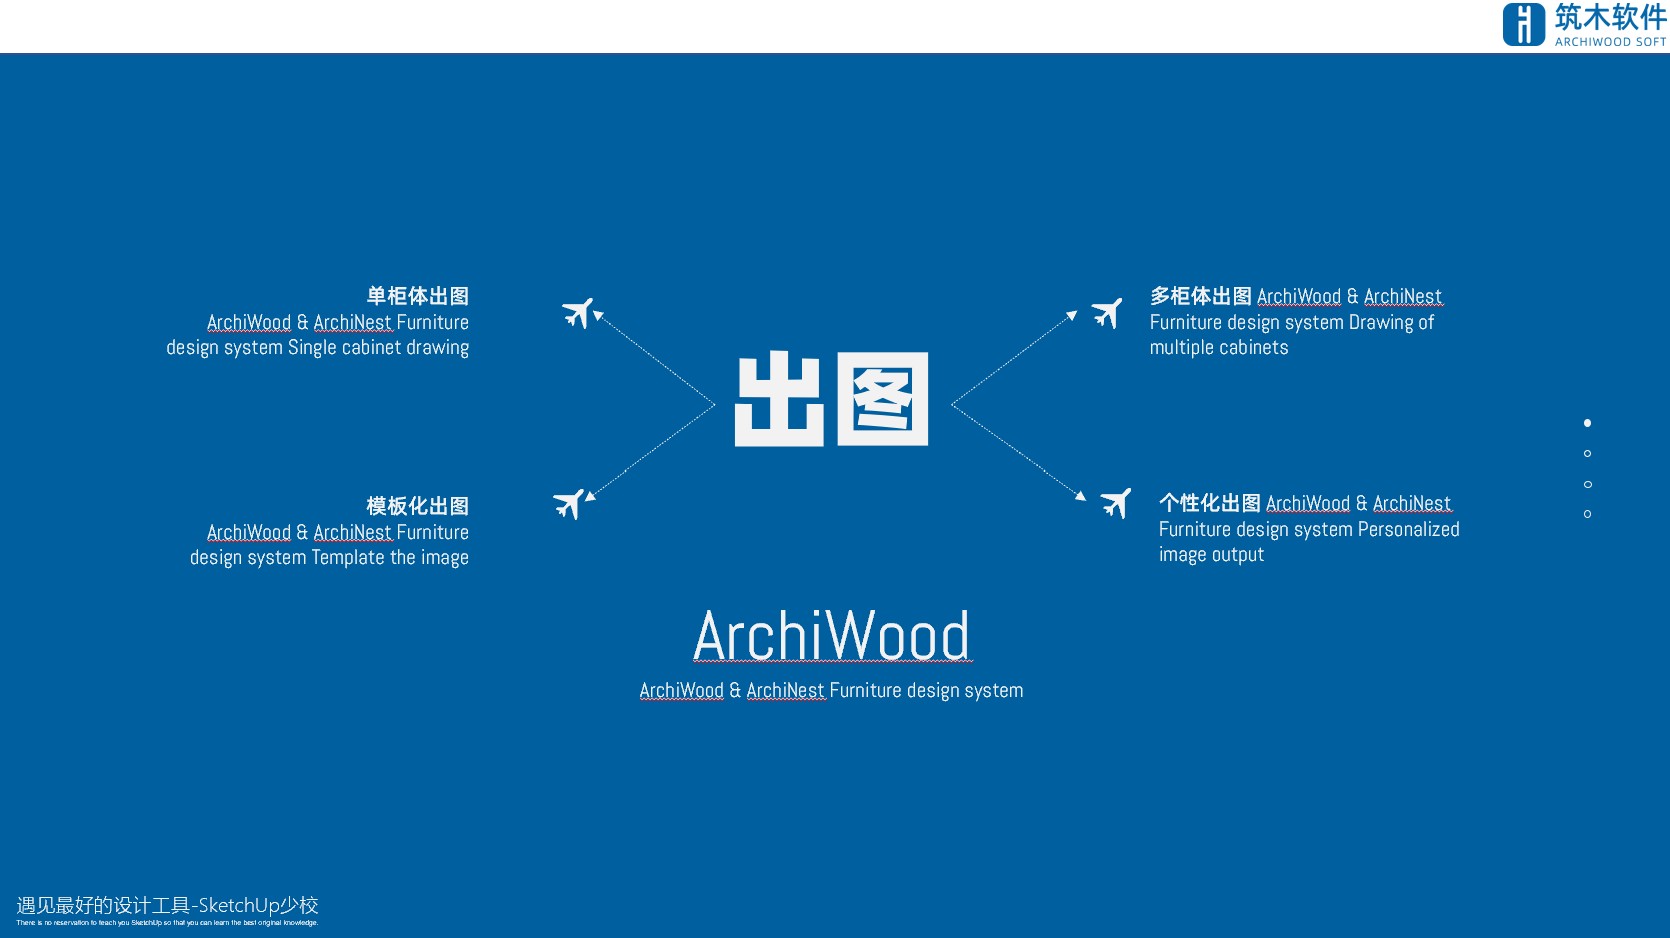Open the 多柜体出图 section heading

tap(1201, 295)
